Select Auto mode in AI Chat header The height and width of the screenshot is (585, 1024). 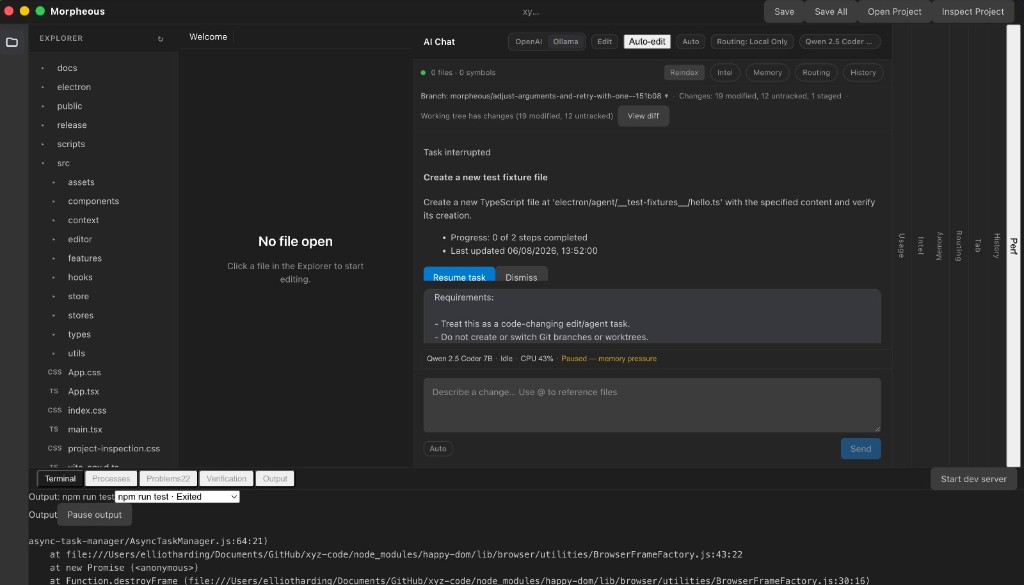(x=690, y=42)
